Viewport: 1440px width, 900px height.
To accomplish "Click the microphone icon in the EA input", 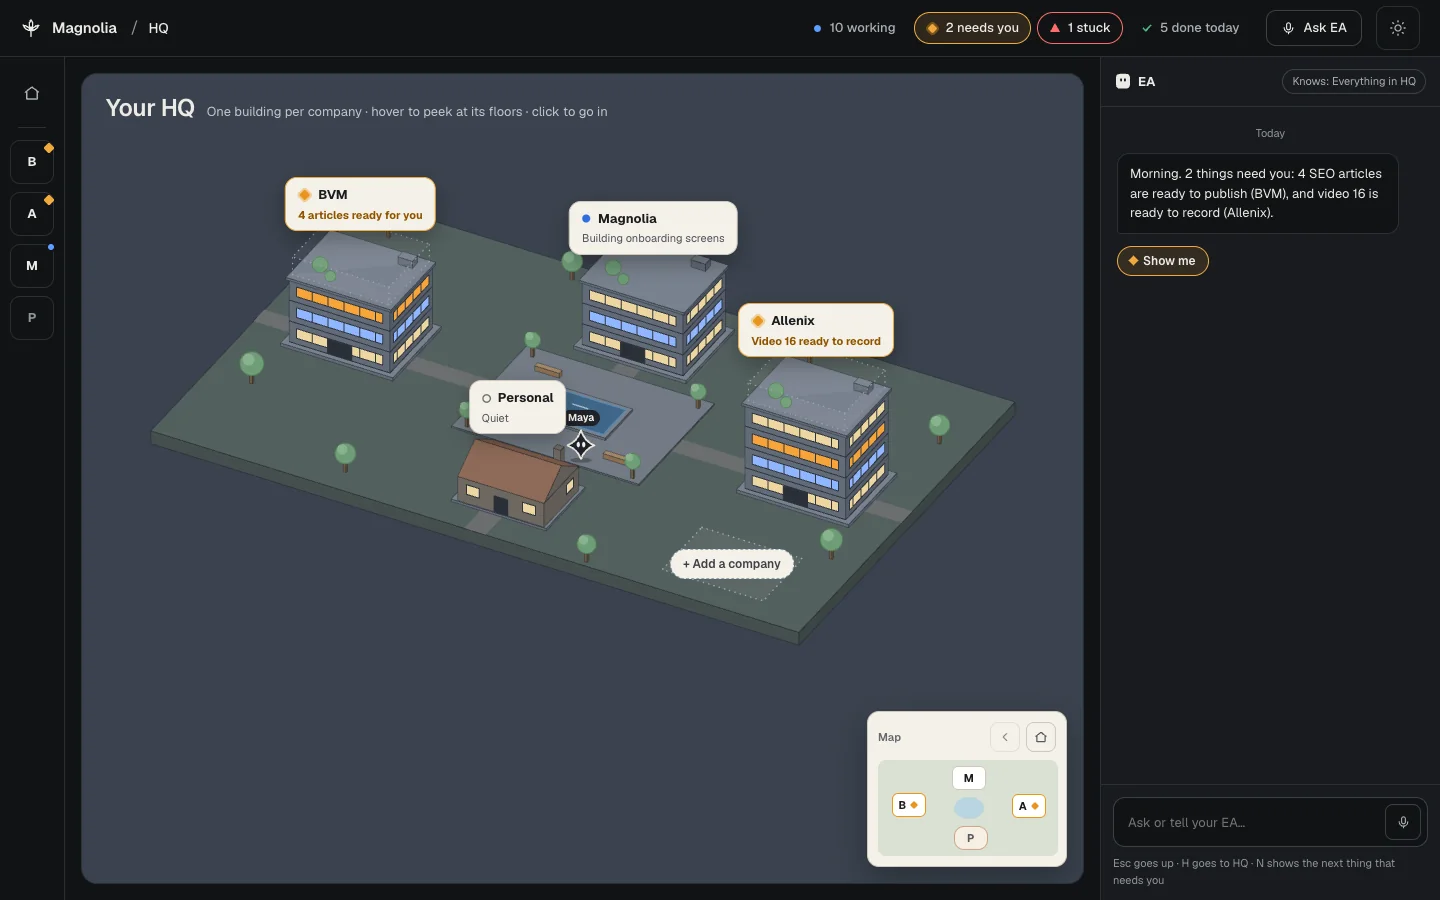I will (x=1403, y=822).
